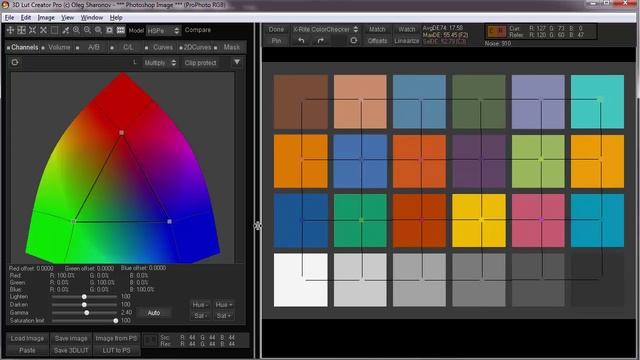Click the color checker grid icon
The height and width of the screenshot is (360, 640).
[x=121, y=30]
